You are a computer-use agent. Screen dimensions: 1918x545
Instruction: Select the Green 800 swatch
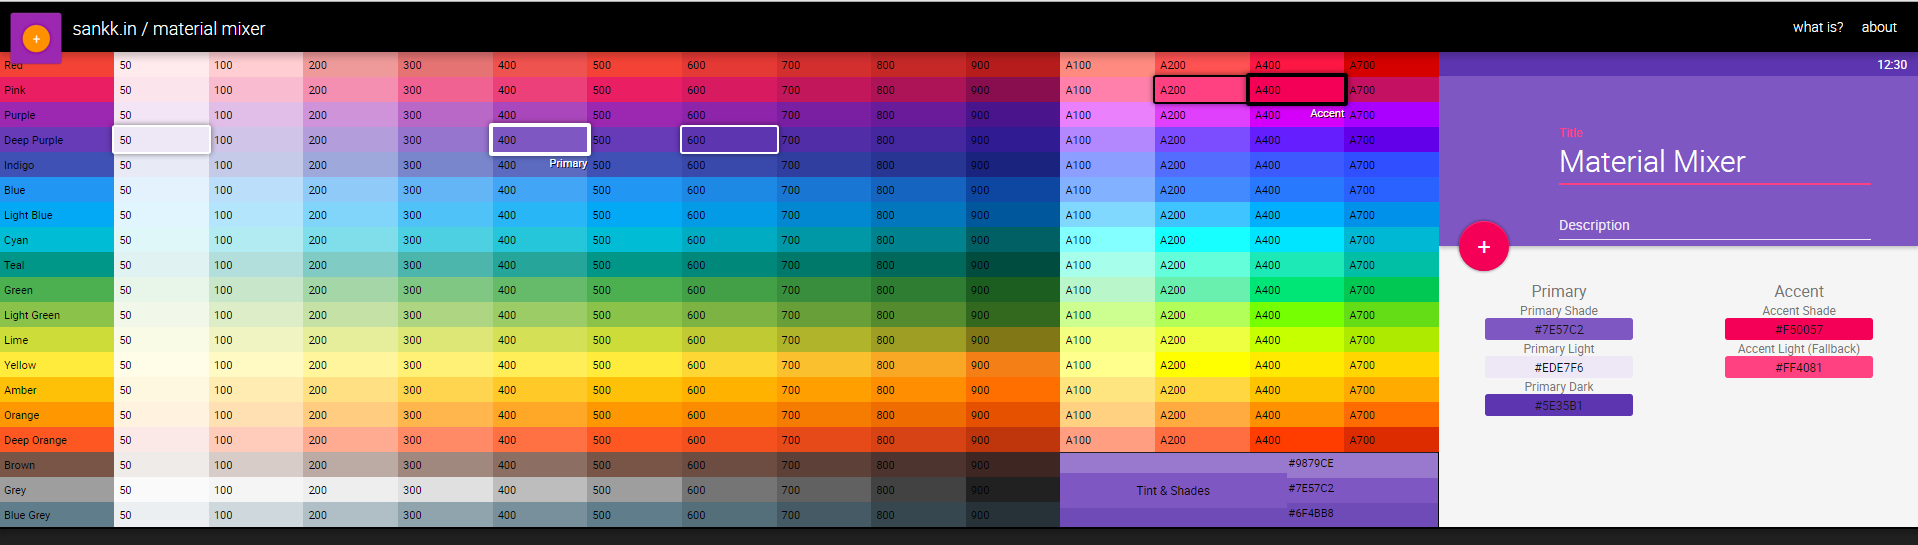(x=918, y=290)
